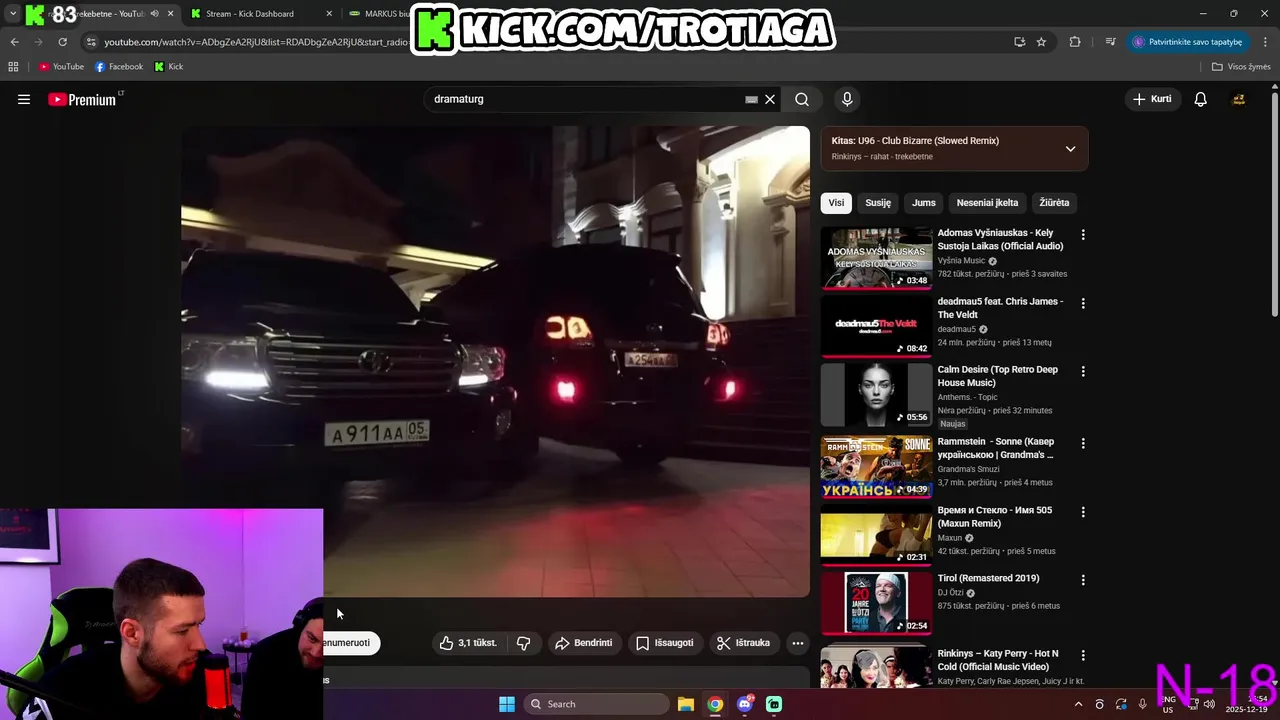Viewport: 1280px width, 720px height.
Task: Open the on-screen keyboard icon in search
Action: point(751,99)
